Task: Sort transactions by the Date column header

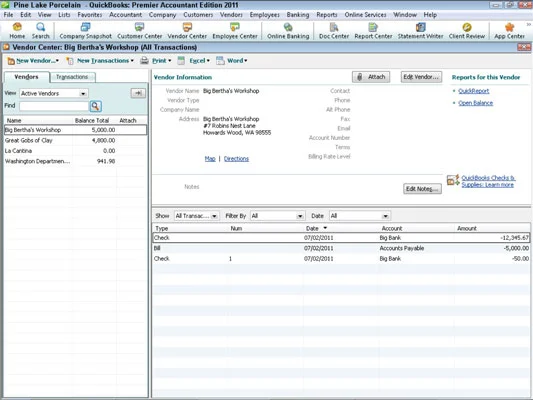Action: 341,228
